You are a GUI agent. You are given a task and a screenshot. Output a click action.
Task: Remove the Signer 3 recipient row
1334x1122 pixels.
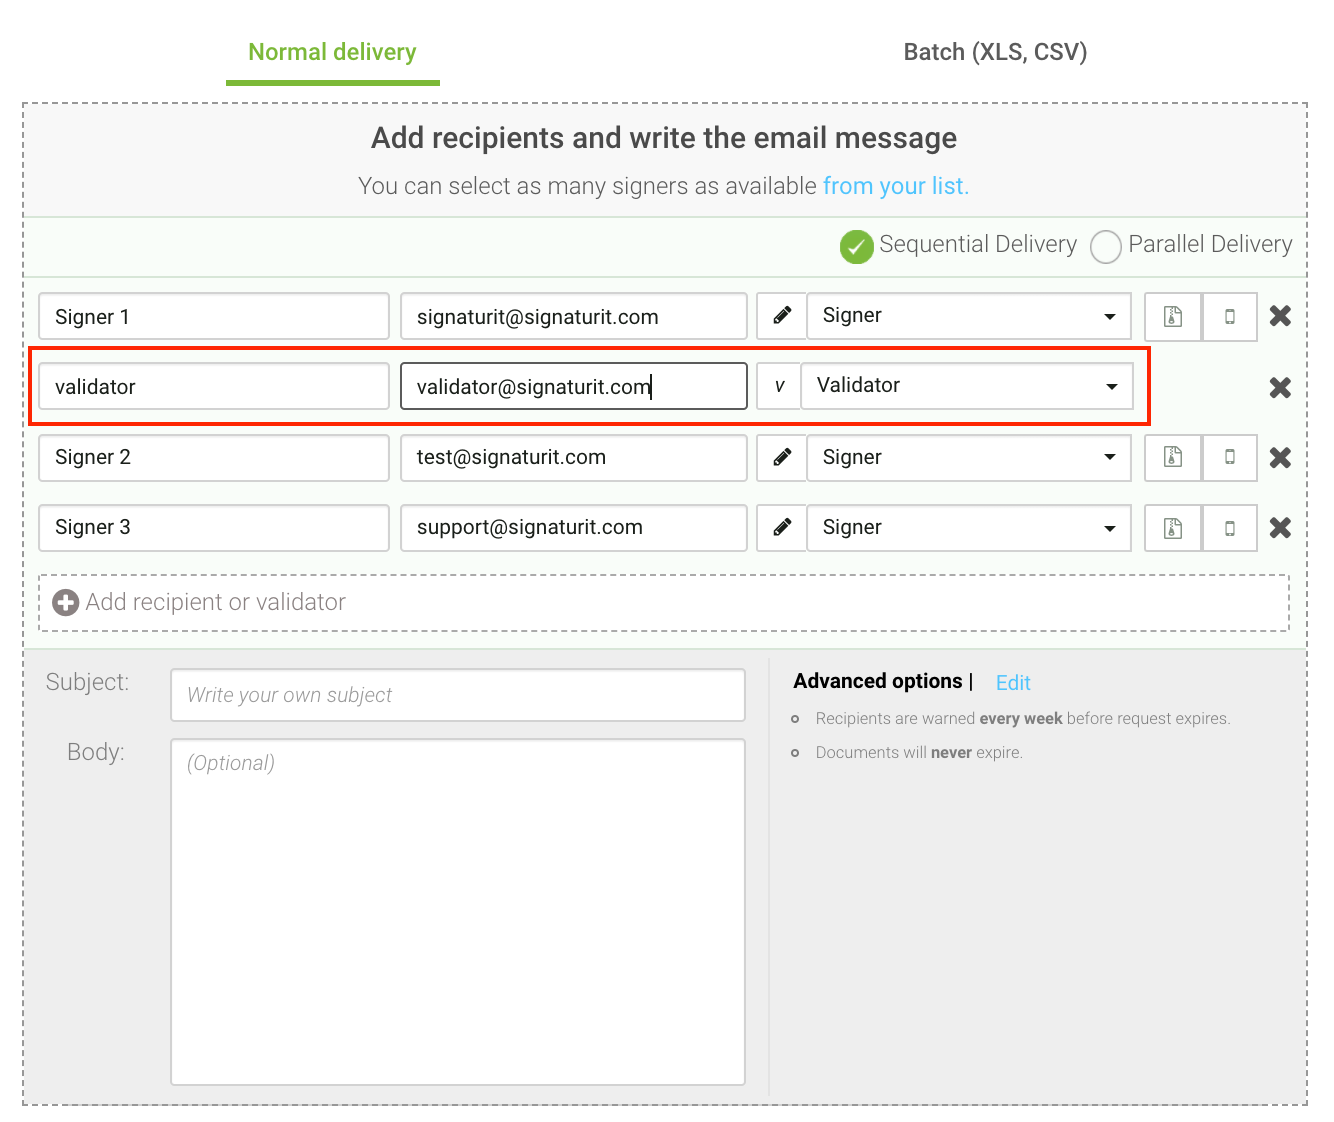tap(1280, 527)
